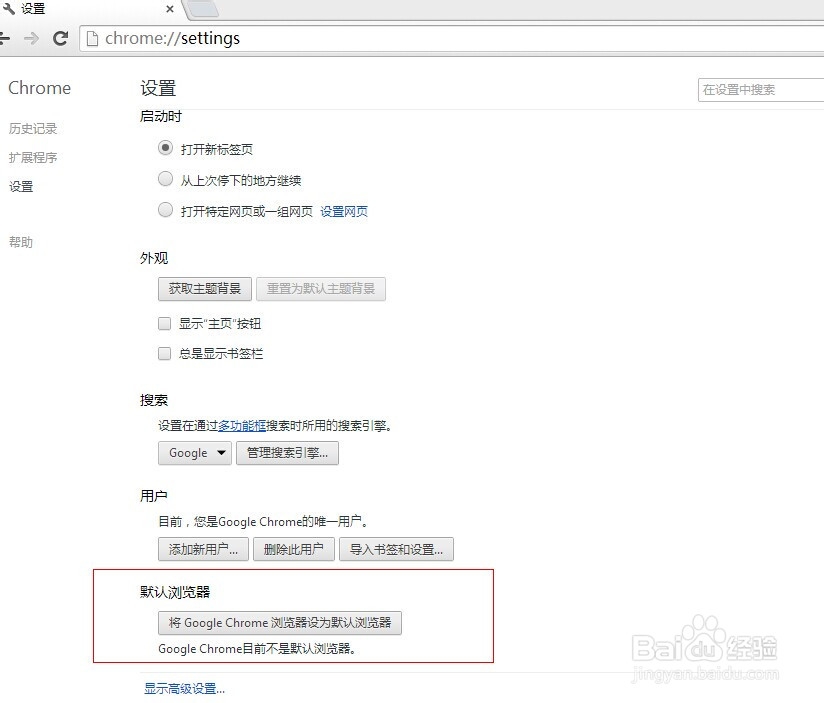
Task: Click the 搜索 section heading
Action: point(154,400)
